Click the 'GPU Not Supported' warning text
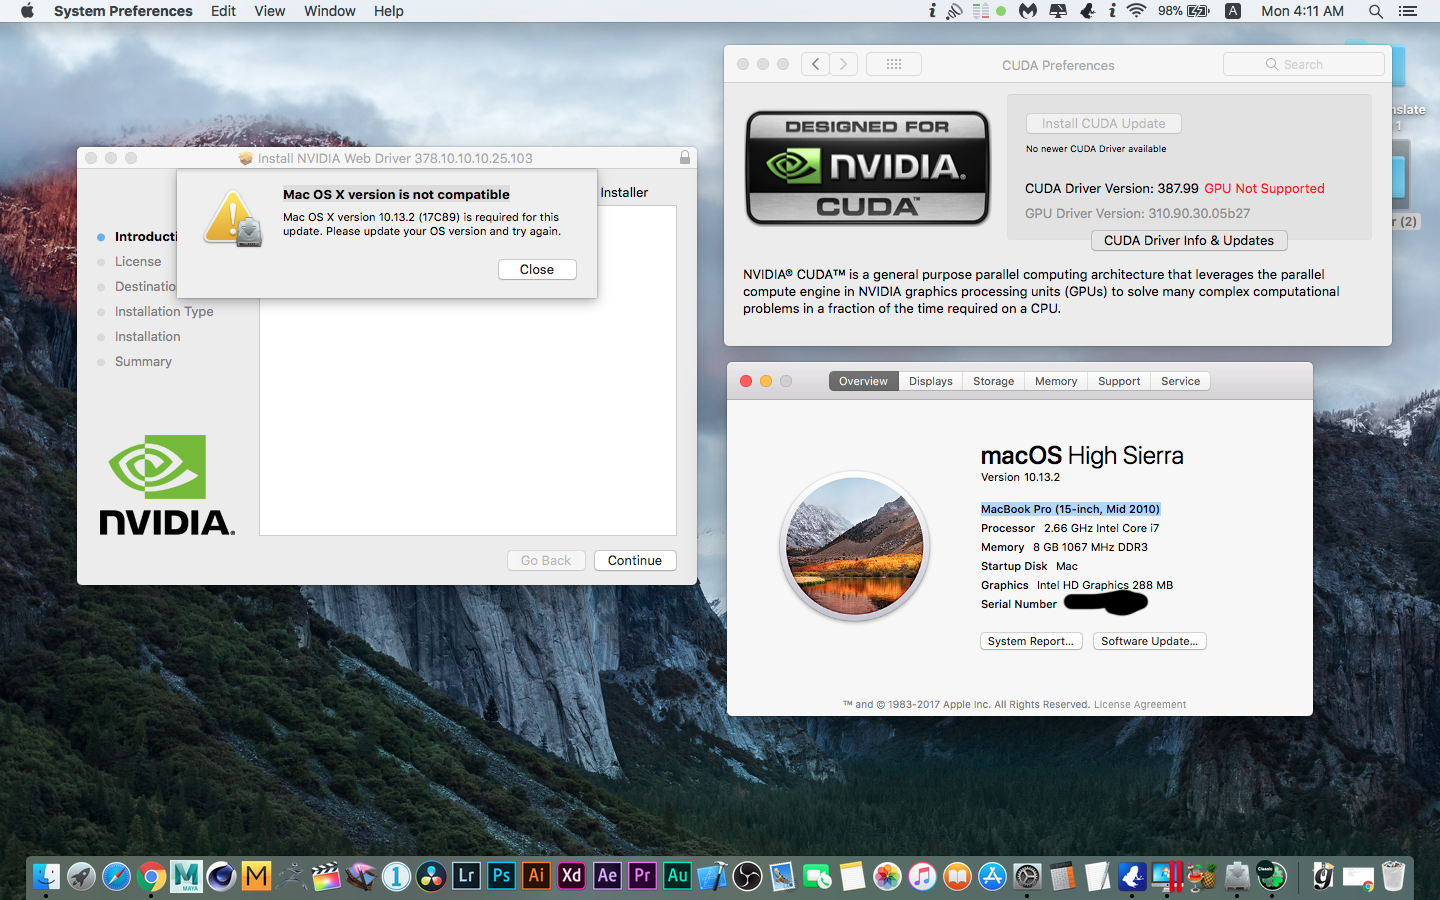 [1264, 188]
